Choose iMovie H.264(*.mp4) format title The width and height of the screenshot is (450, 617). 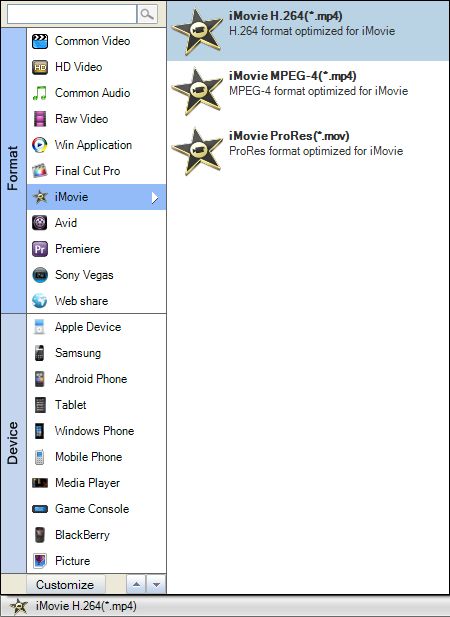tap(286, 16)
